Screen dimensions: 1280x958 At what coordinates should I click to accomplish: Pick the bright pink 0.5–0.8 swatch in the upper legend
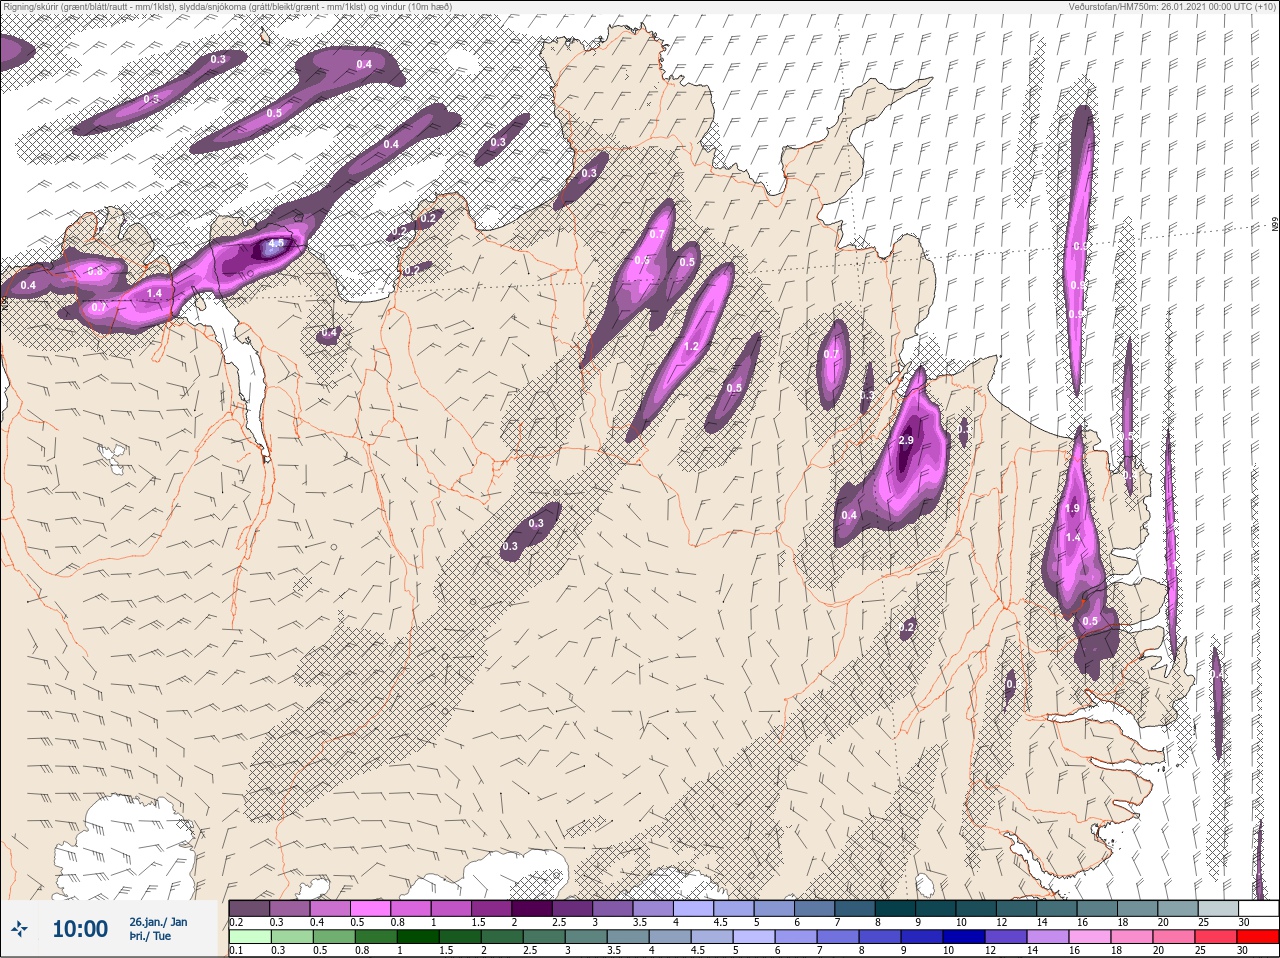370,909
